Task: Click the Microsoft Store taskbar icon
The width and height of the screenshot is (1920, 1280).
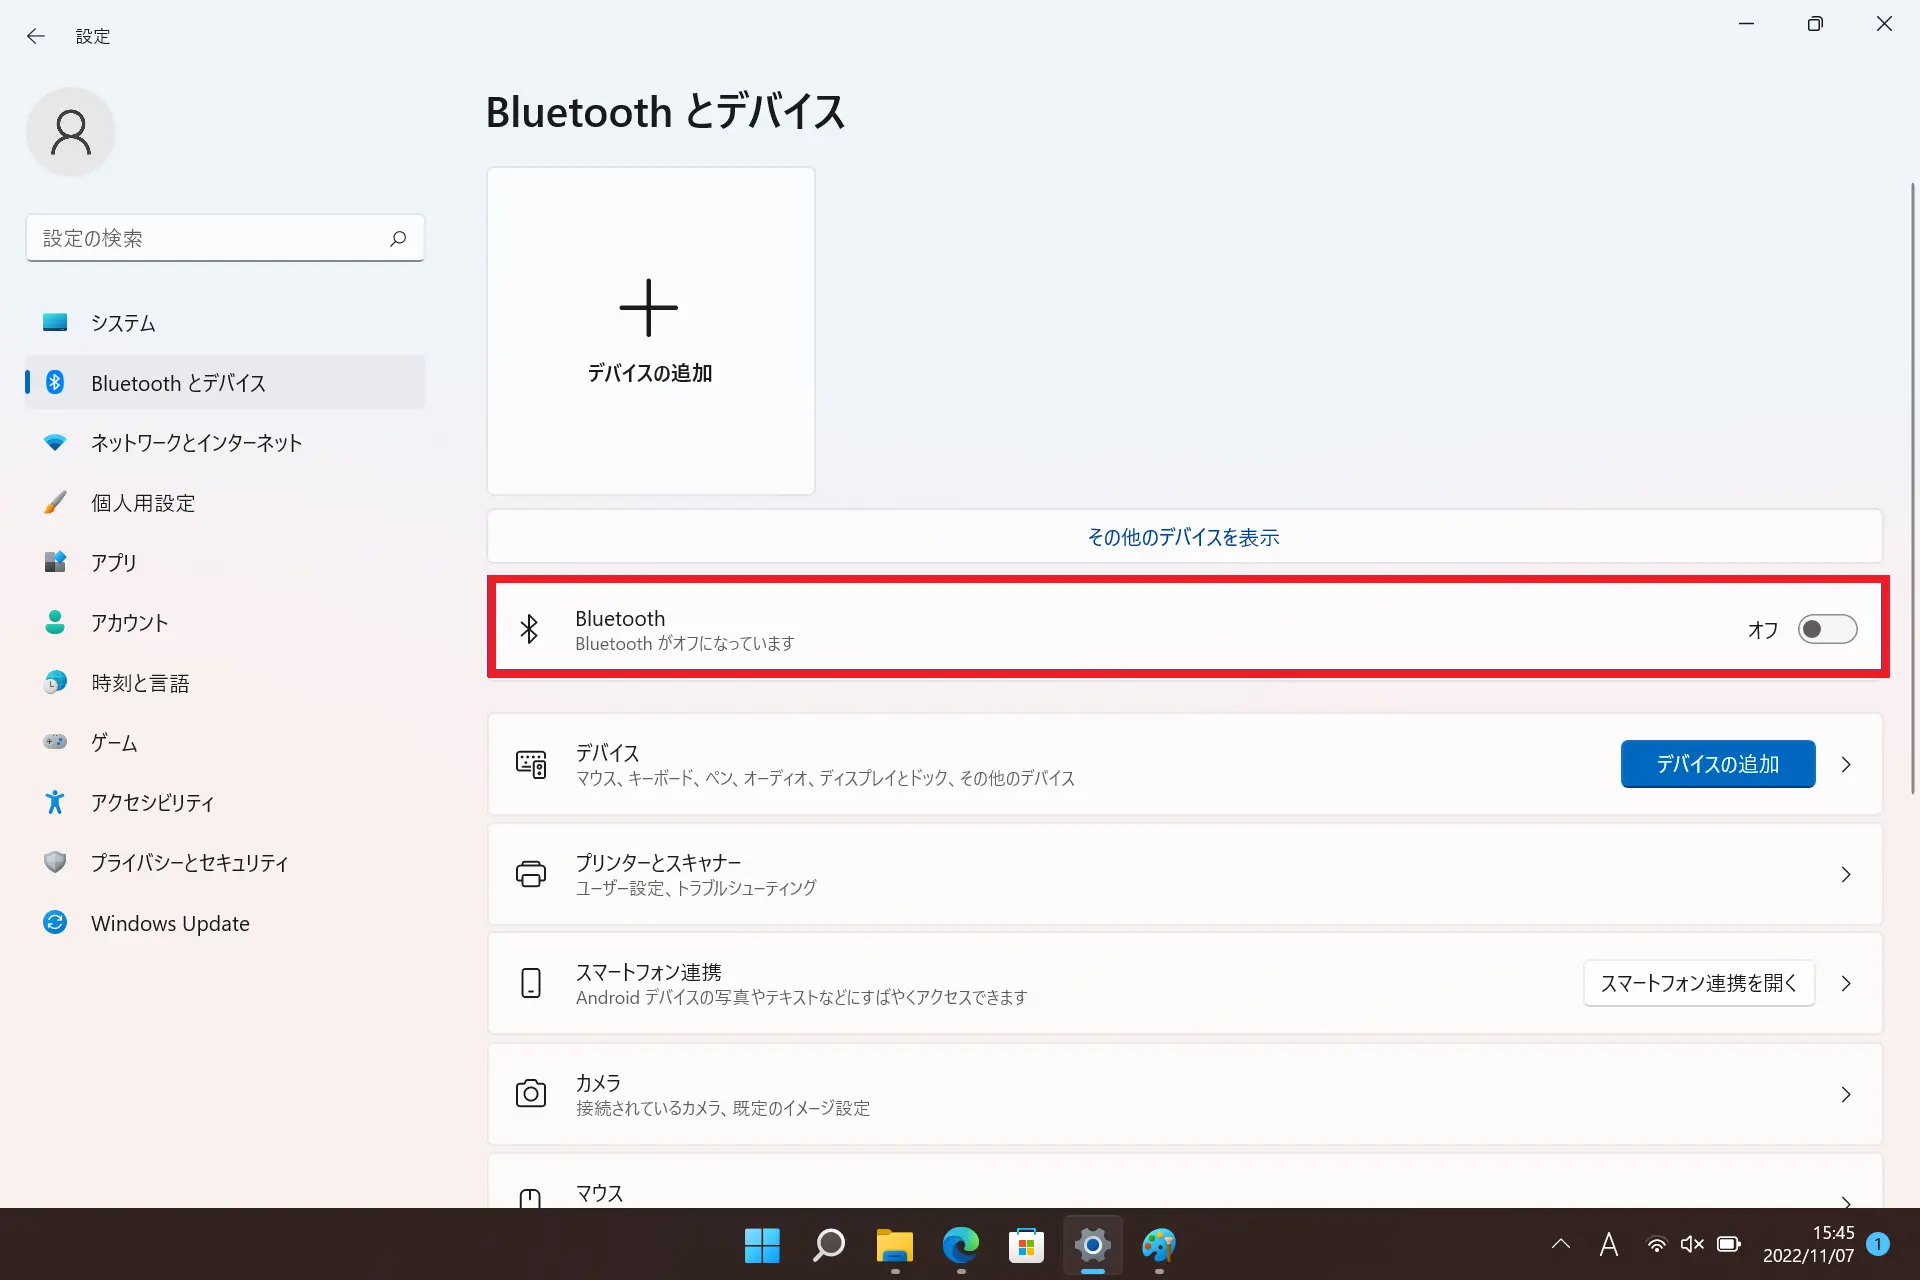Action: coord(1026,1245)
